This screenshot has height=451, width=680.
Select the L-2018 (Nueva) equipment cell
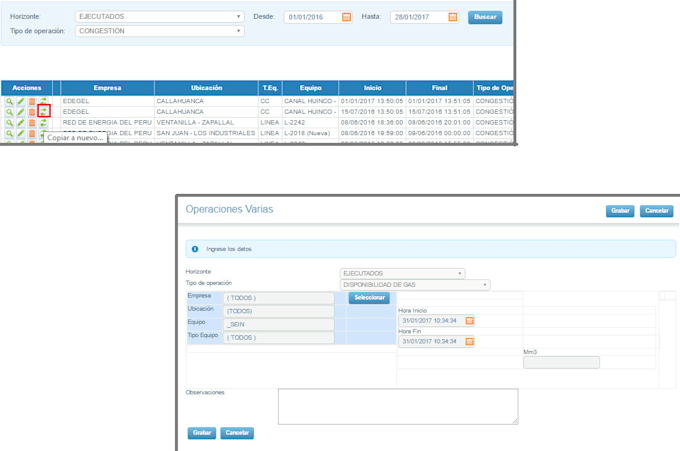(311, 133)
